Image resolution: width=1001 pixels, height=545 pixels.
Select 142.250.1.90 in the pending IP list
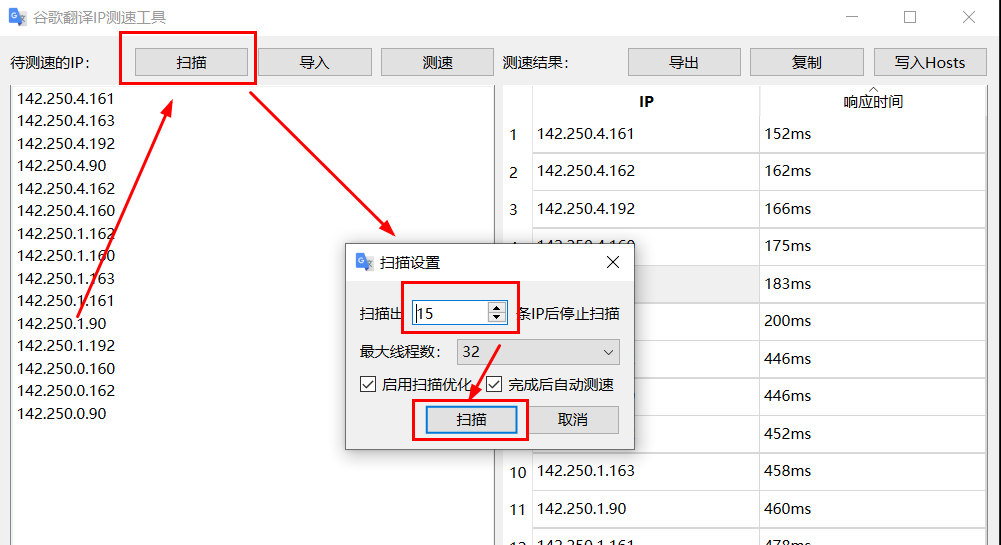(62, 324)
